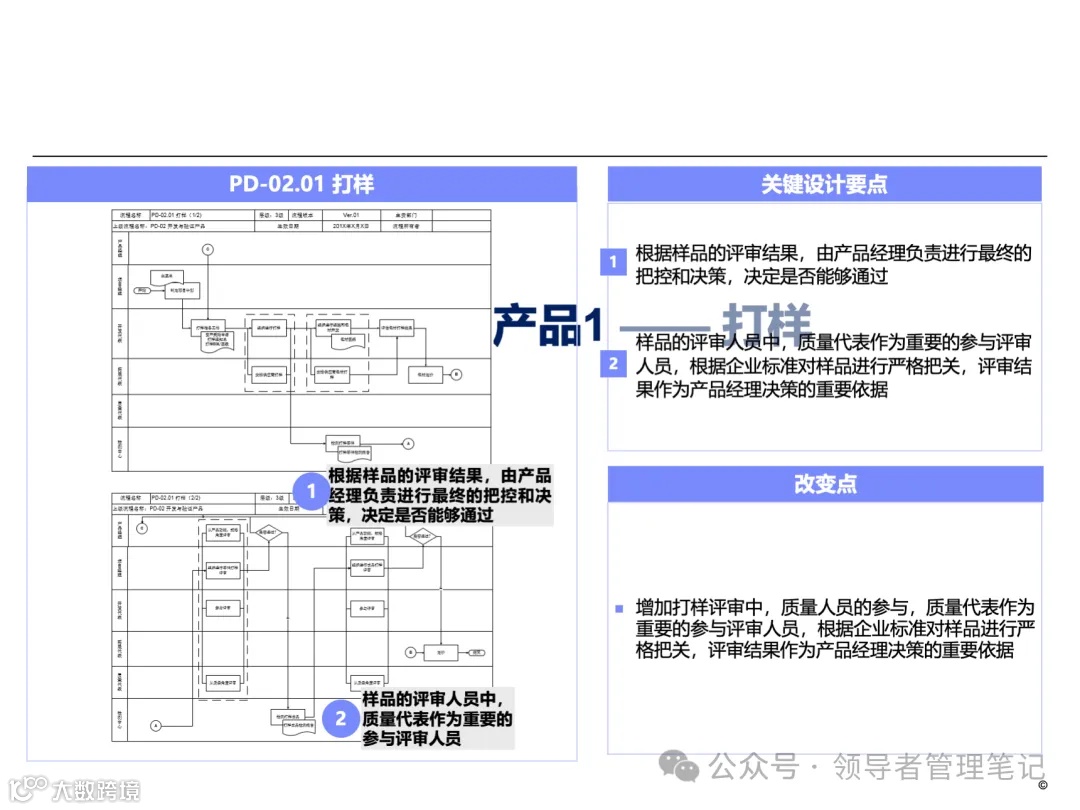Click the start oval 开始 in the upper flowchart
This screenshot has height=810, width=1080.
tap(141, 289)
